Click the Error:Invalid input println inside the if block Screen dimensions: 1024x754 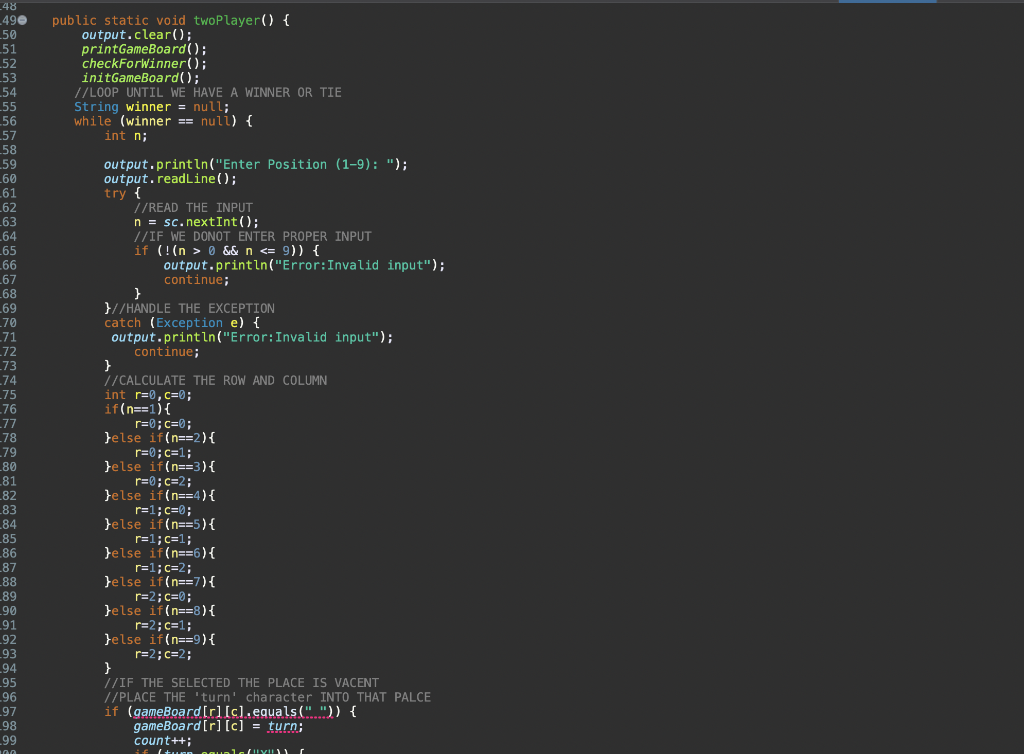304,265
